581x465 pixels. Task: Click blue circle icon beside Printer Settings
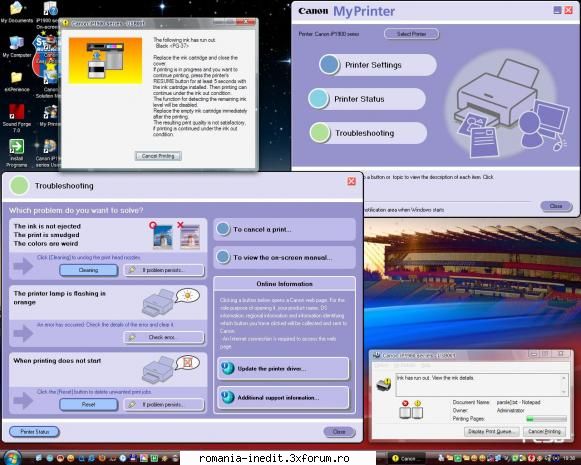(x=329, y=65)
